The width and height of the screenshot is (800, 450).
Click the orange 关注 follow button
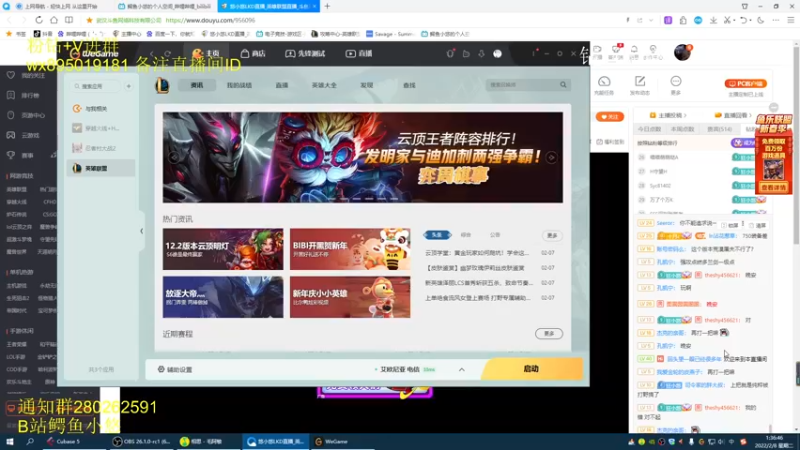(x=610, y=117)
